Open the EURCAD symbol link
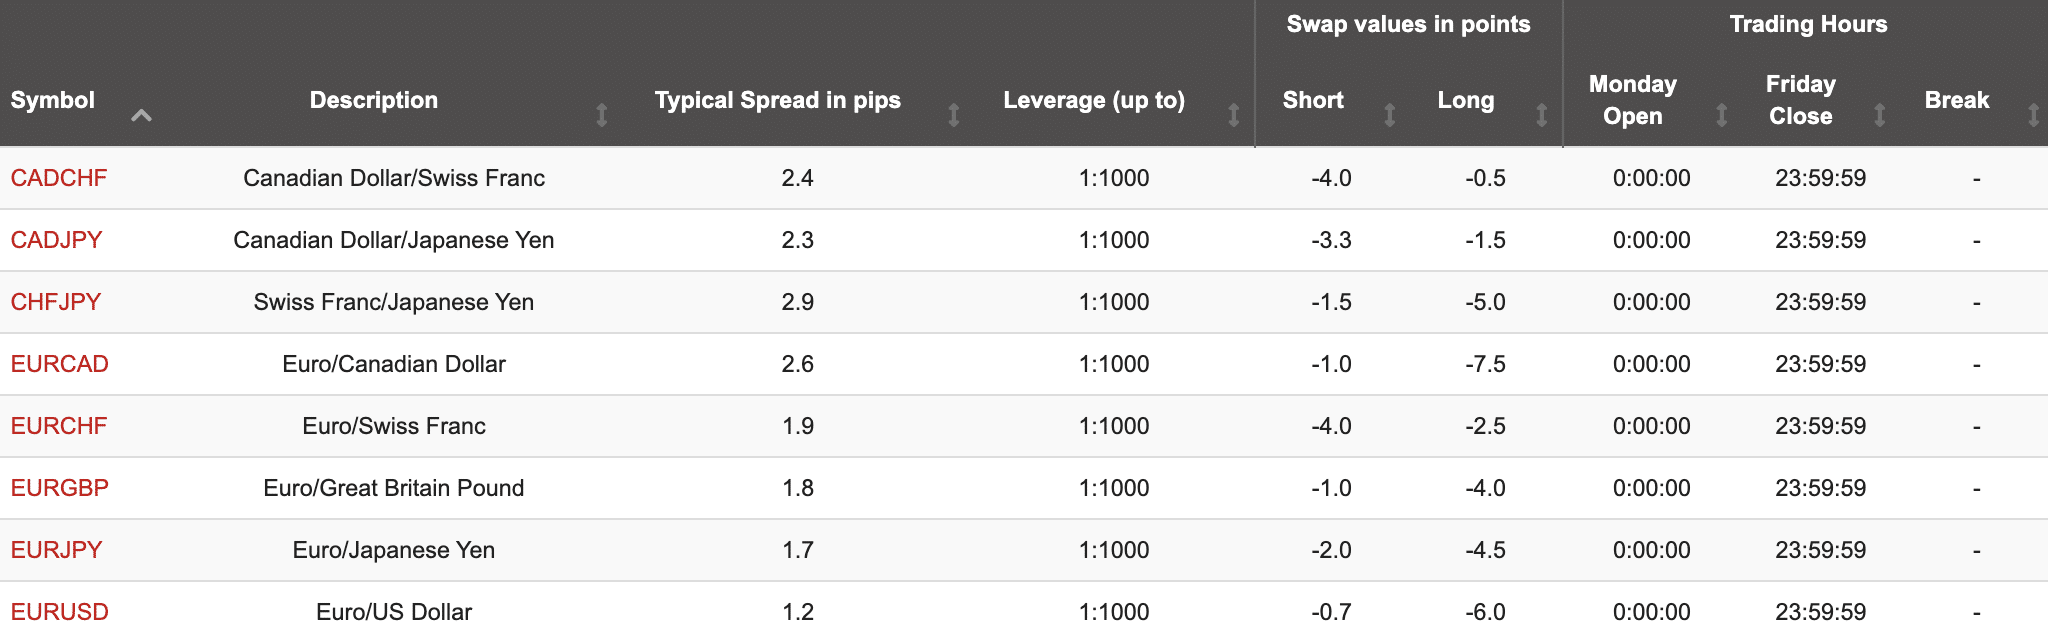Viewport: 2048px width, 640px height. 60,364
